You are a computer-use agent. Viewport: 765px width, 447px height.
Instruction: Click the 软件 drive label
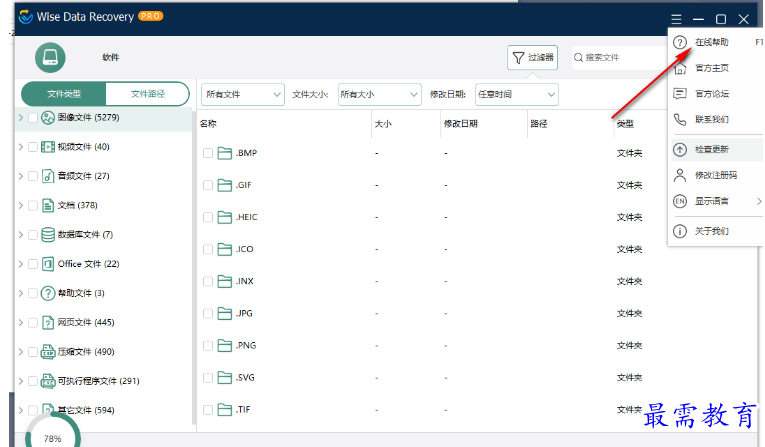click(111, 58)
